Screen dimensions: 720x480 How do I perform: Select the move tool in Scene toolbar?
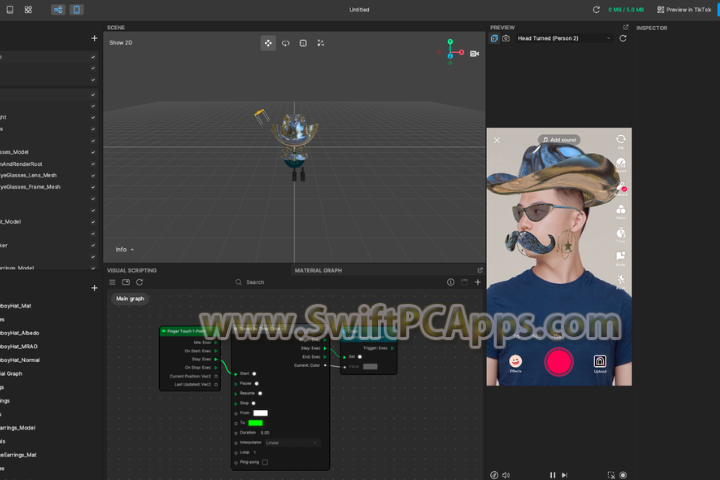(x=268, y=43)
